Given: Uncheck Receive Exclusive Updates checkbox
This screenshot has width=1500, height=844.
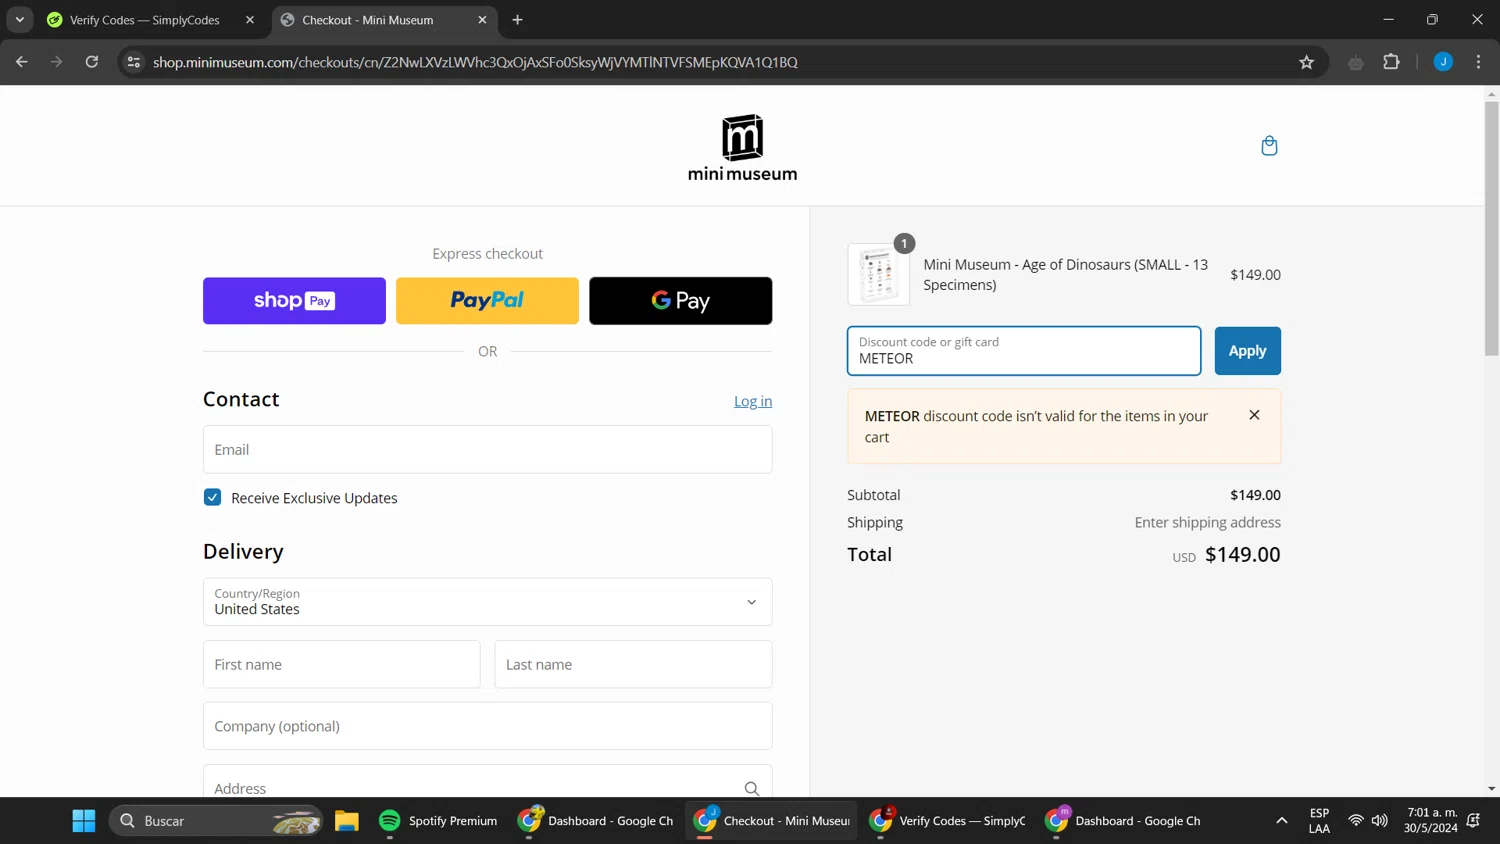Looking at the screenshot, I should pos(212,497).
